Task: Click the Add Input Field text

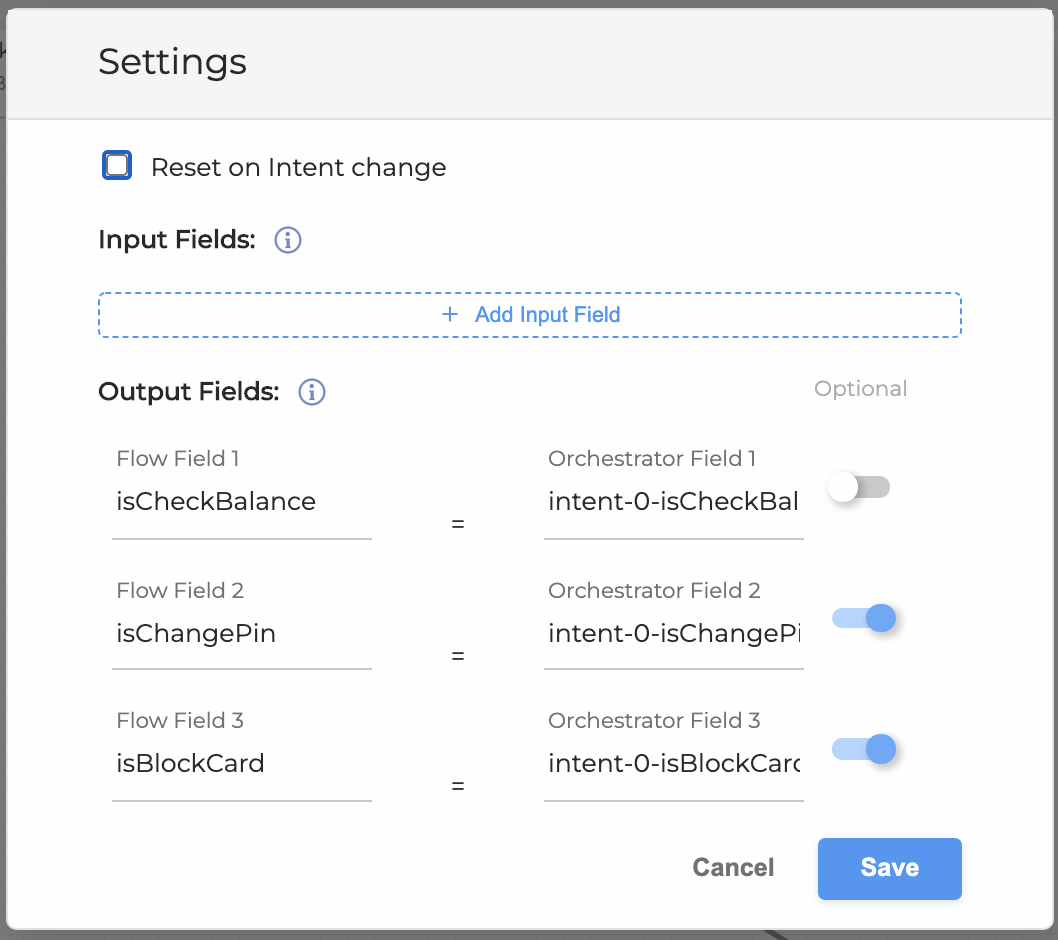Action: [547, 315]
